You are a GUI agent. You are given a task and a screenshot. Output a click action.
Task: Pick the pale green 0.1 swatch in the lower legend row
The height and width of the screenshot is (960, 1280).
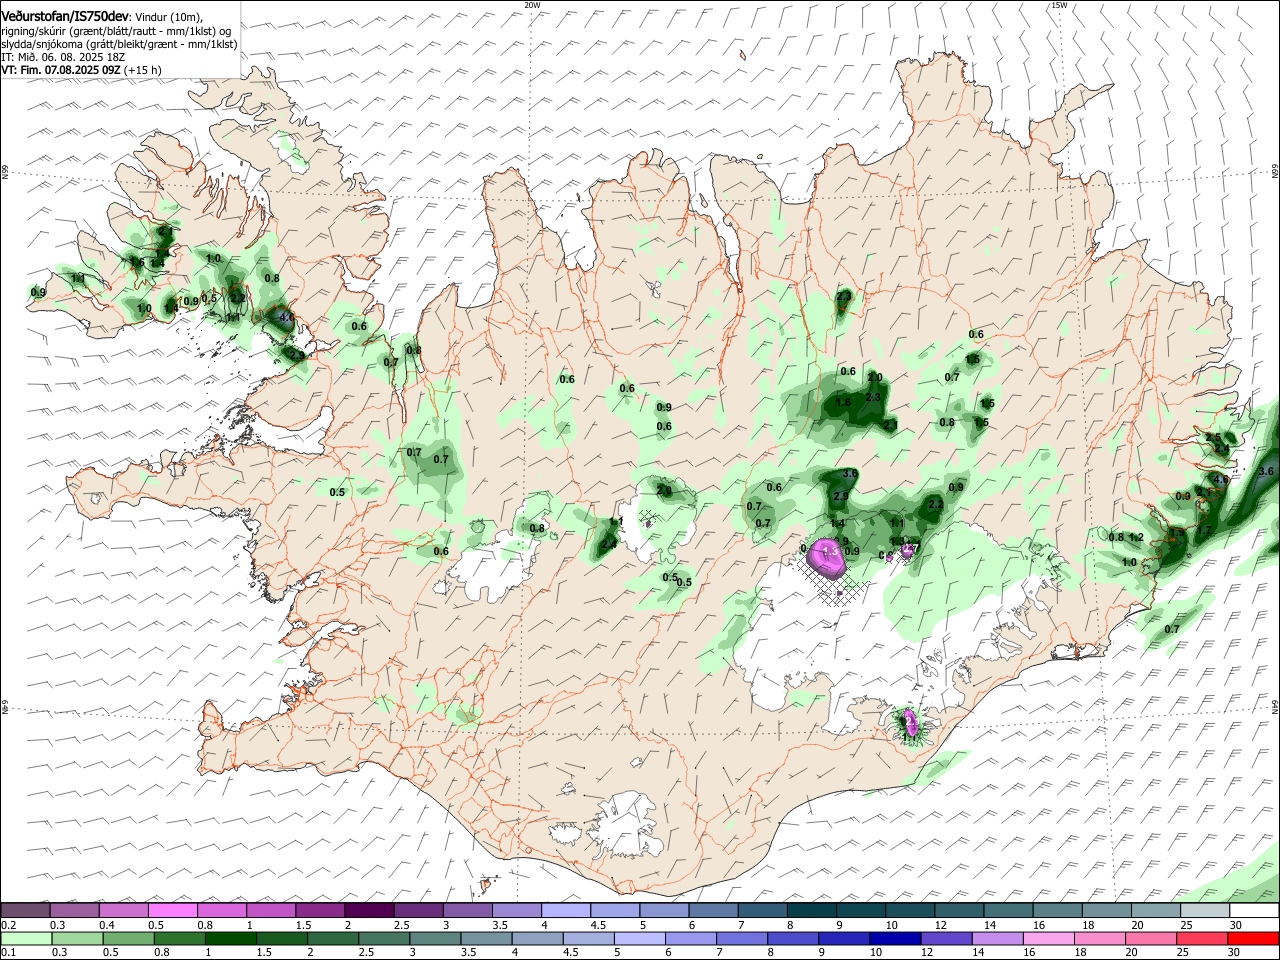26,938
